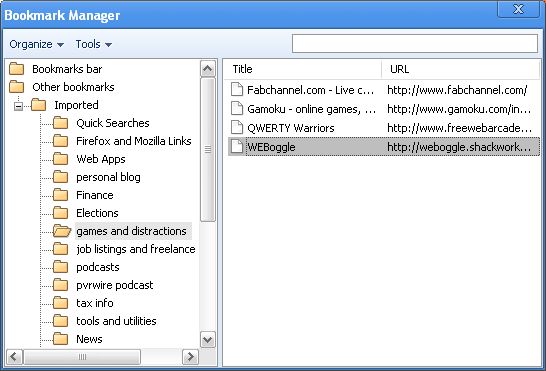The image size is (546, 371).
Task: Select the QWERTY Warriors bookmark title
Action: [291, 128]
